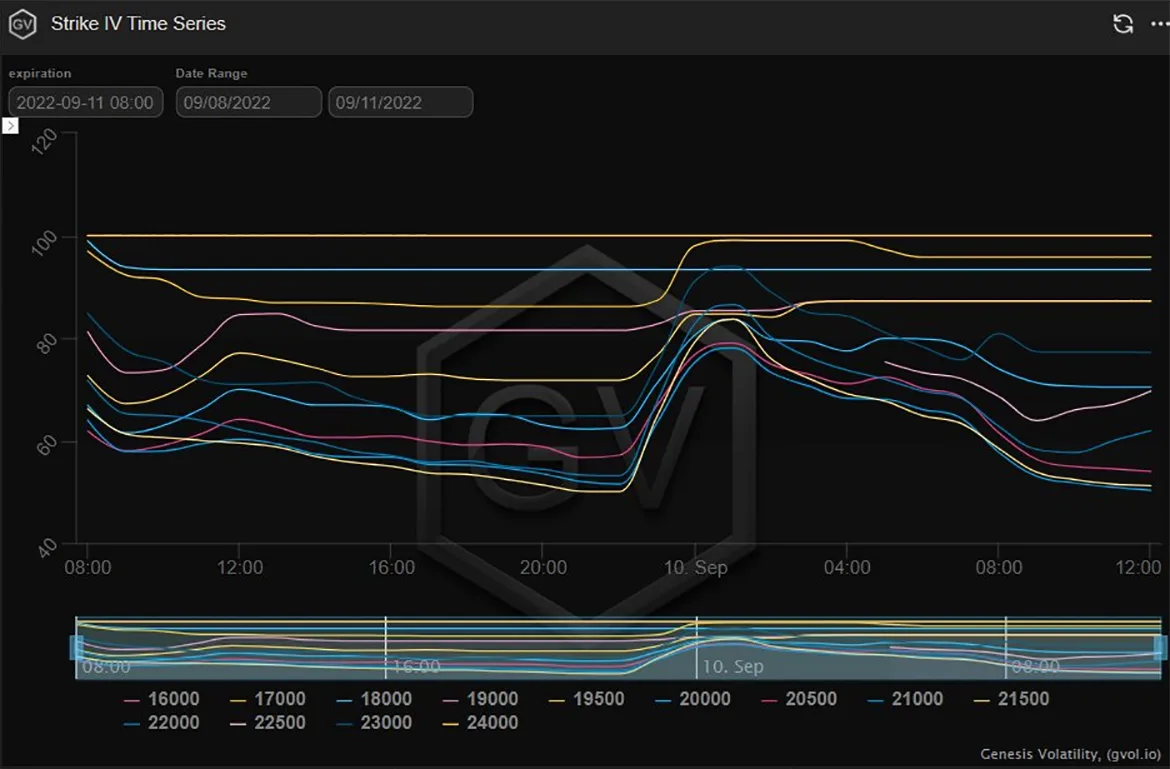Toggle the 17000 strike series in legend
Screen dimensions: 1170x769
(268, 699)
